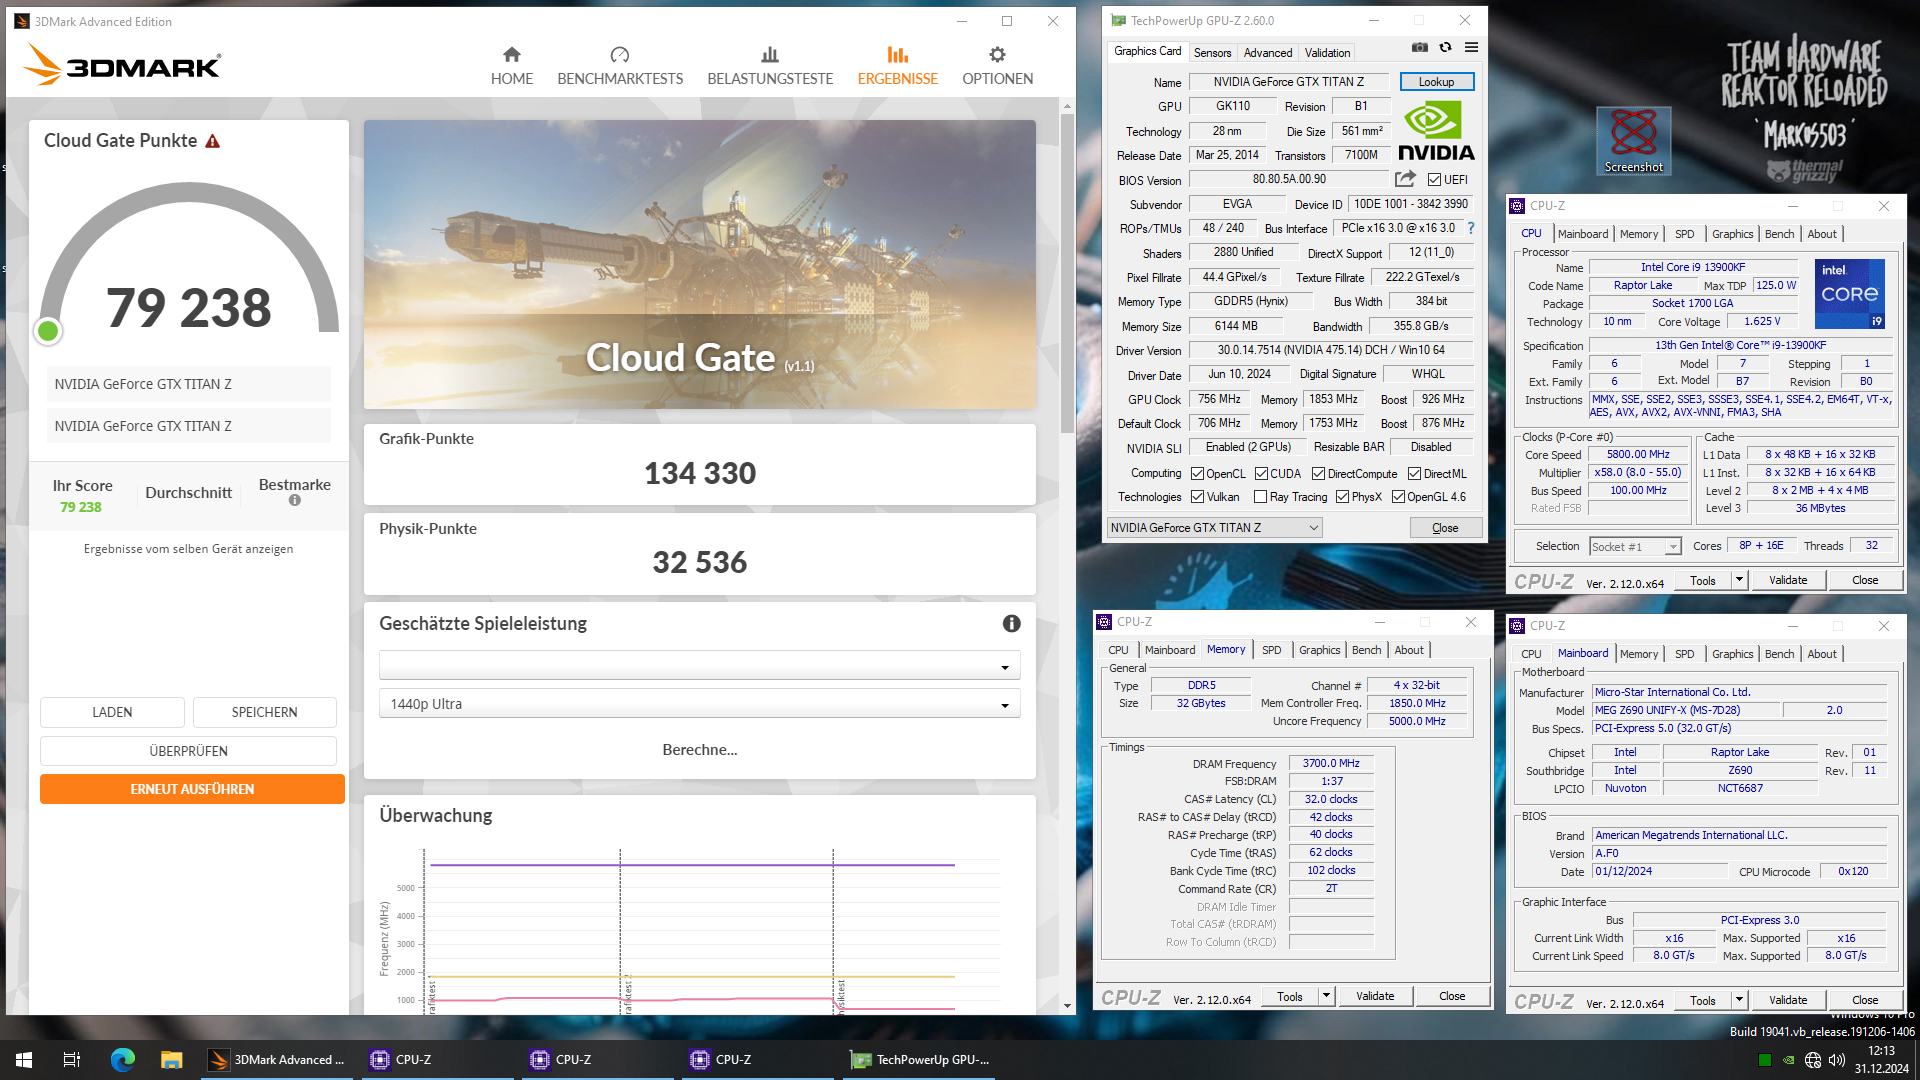The height and width of the screenshot is (1080, 1920).
Task: Click volume icon in system tray
Action: (1837, 1060)
